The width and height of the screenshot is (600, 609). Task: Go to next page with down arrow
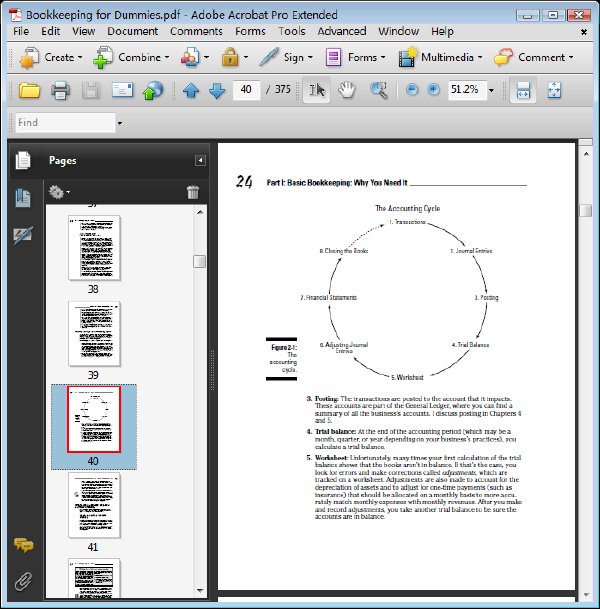(x=217, y=90)
